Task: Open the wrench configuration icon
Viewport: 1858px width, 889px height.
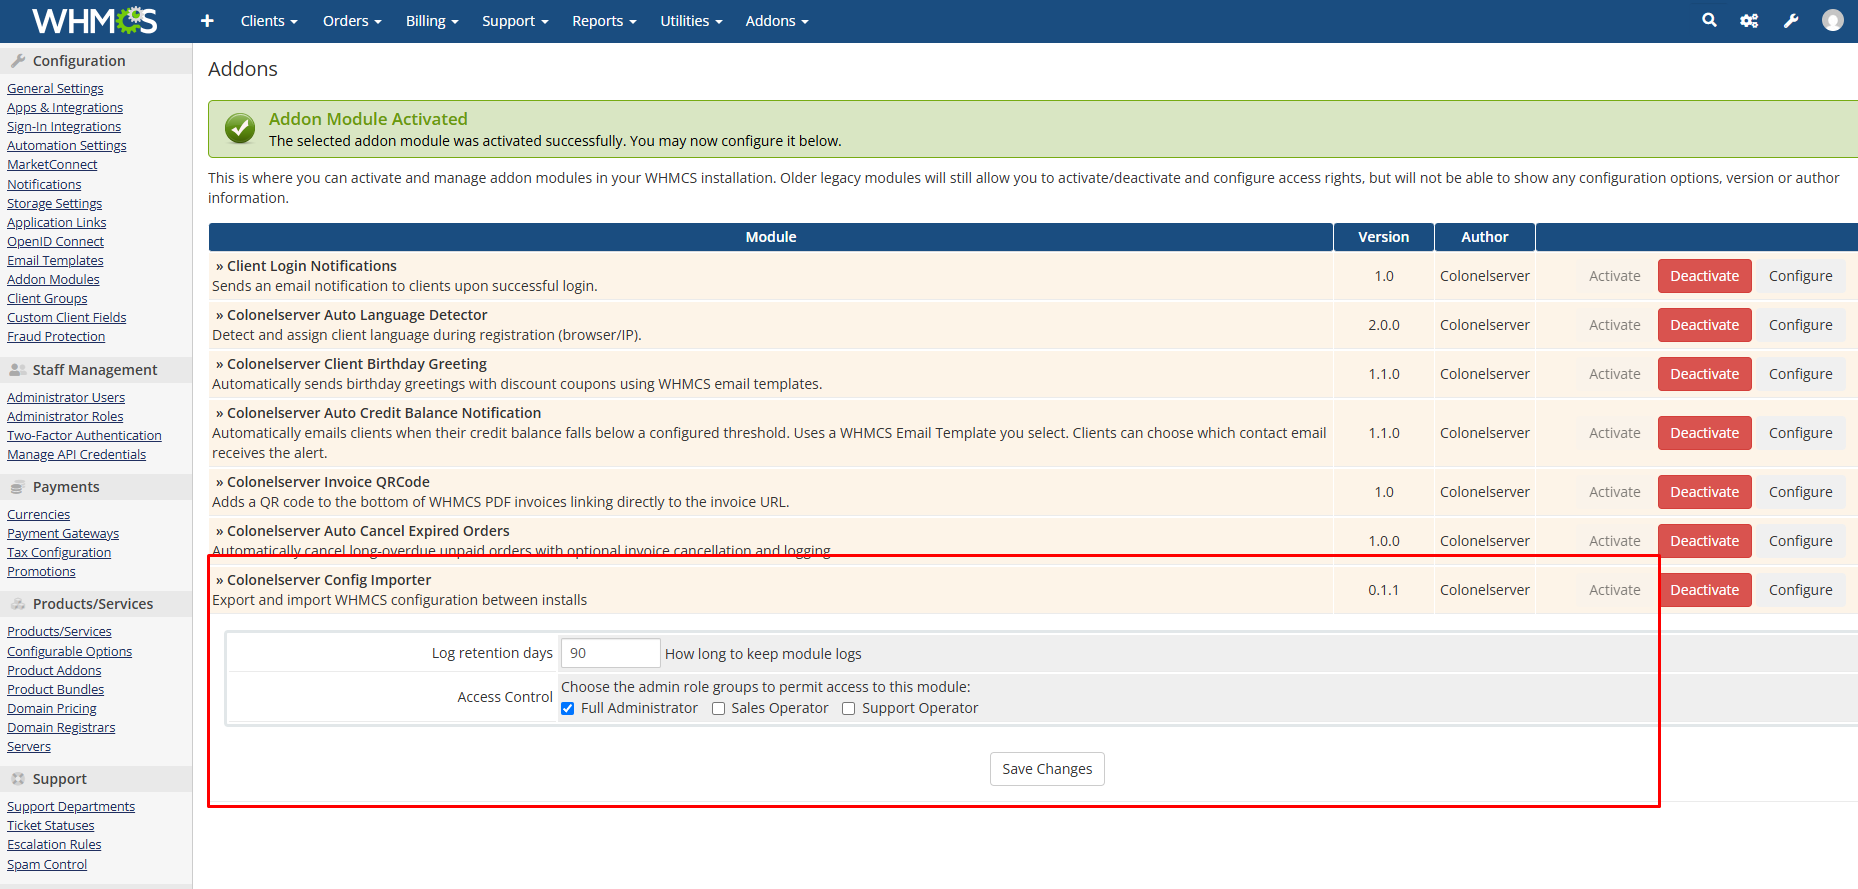Action: click(1791, 21)
